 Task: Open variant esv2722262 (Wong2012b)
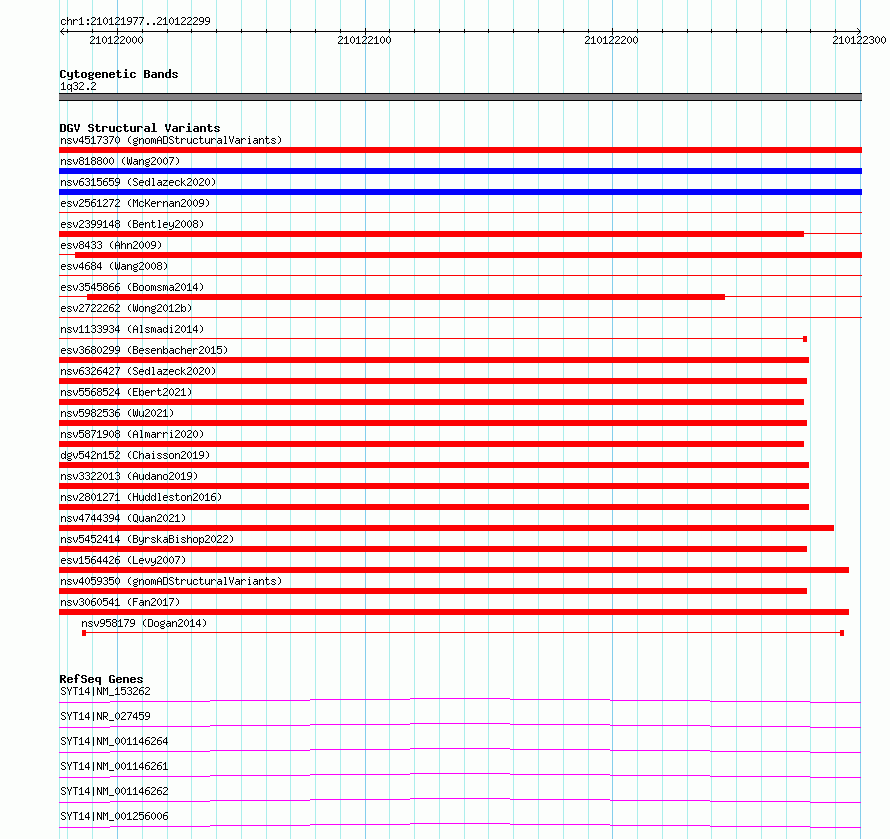pos(126,308)
